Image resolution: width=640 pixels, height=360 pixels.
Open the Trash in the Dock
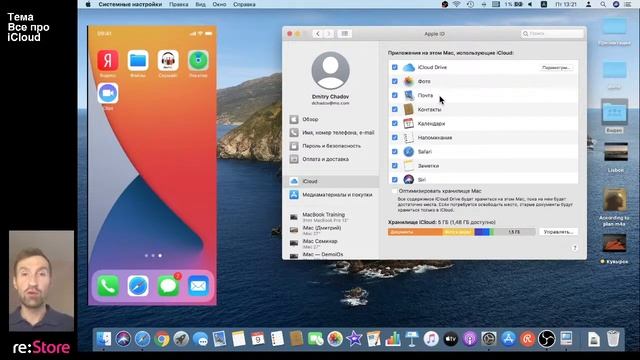613,339
